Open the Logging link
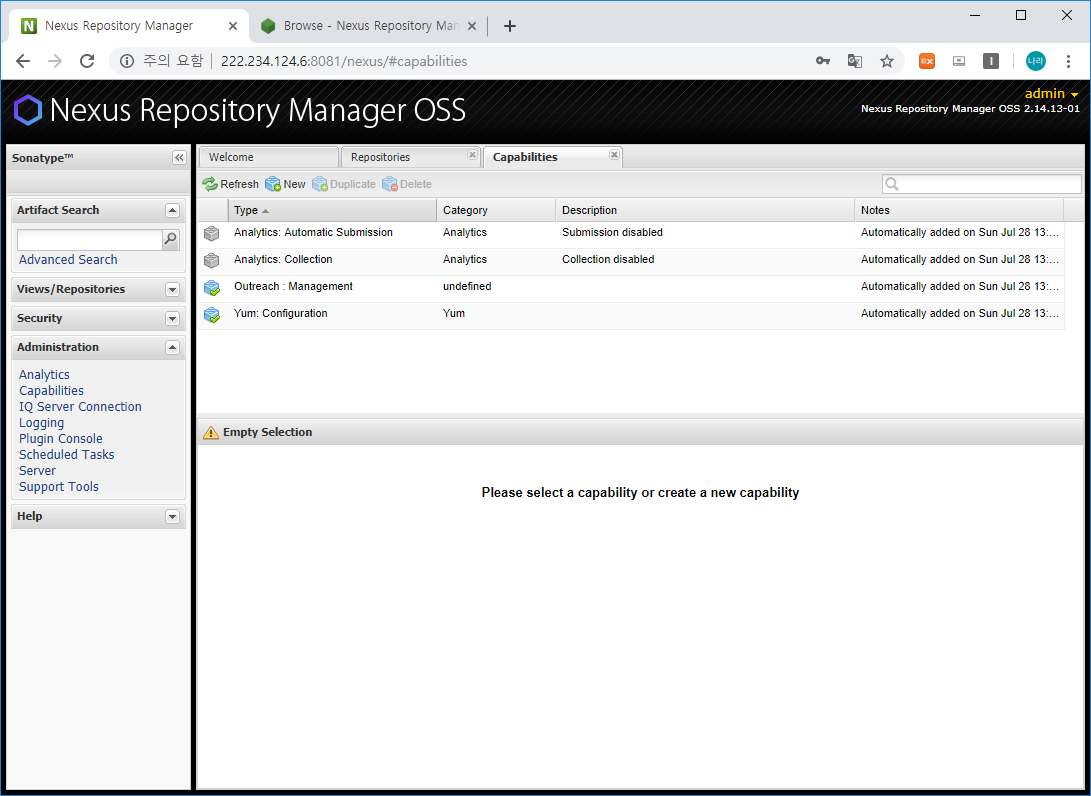Screen dimensions: 1091x796 coord(41,422)
